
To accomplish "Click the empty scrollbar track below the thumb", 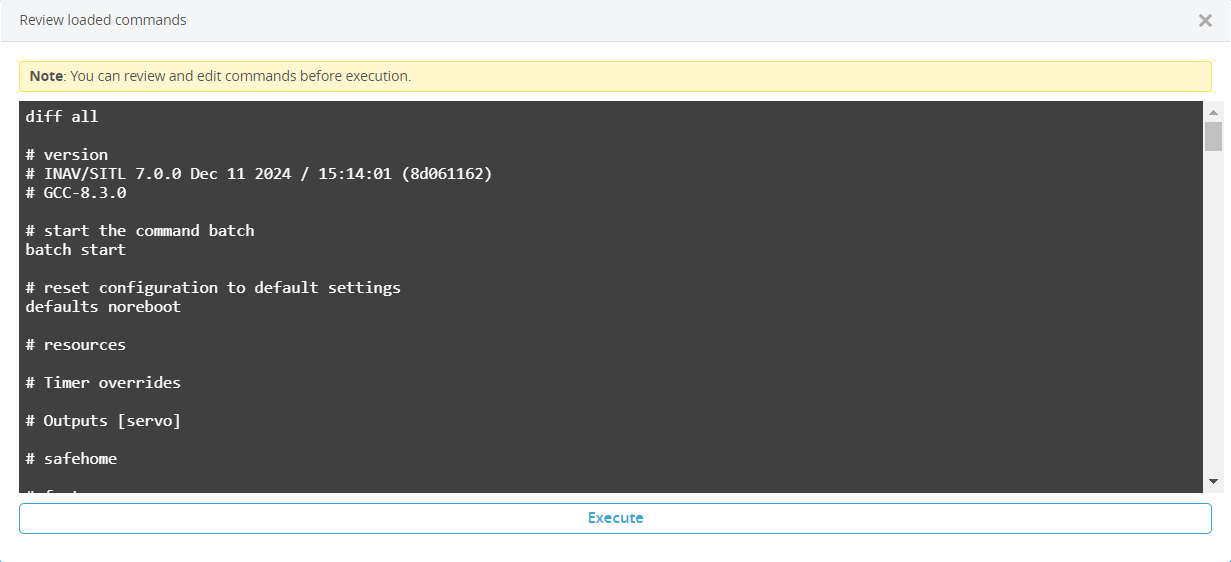I will pyautogui.click(x=1213, y=320).
